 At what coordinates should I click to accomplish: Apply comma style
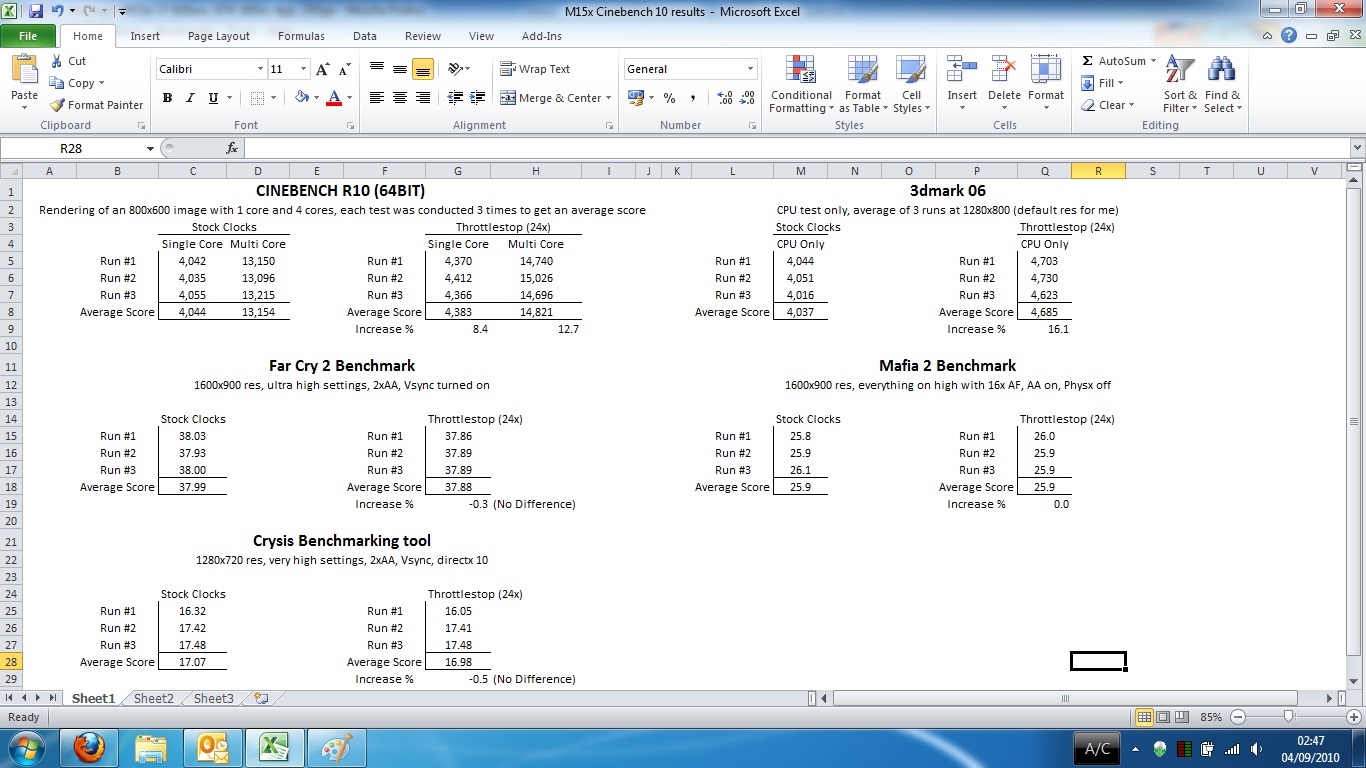[x=693, y=98]
